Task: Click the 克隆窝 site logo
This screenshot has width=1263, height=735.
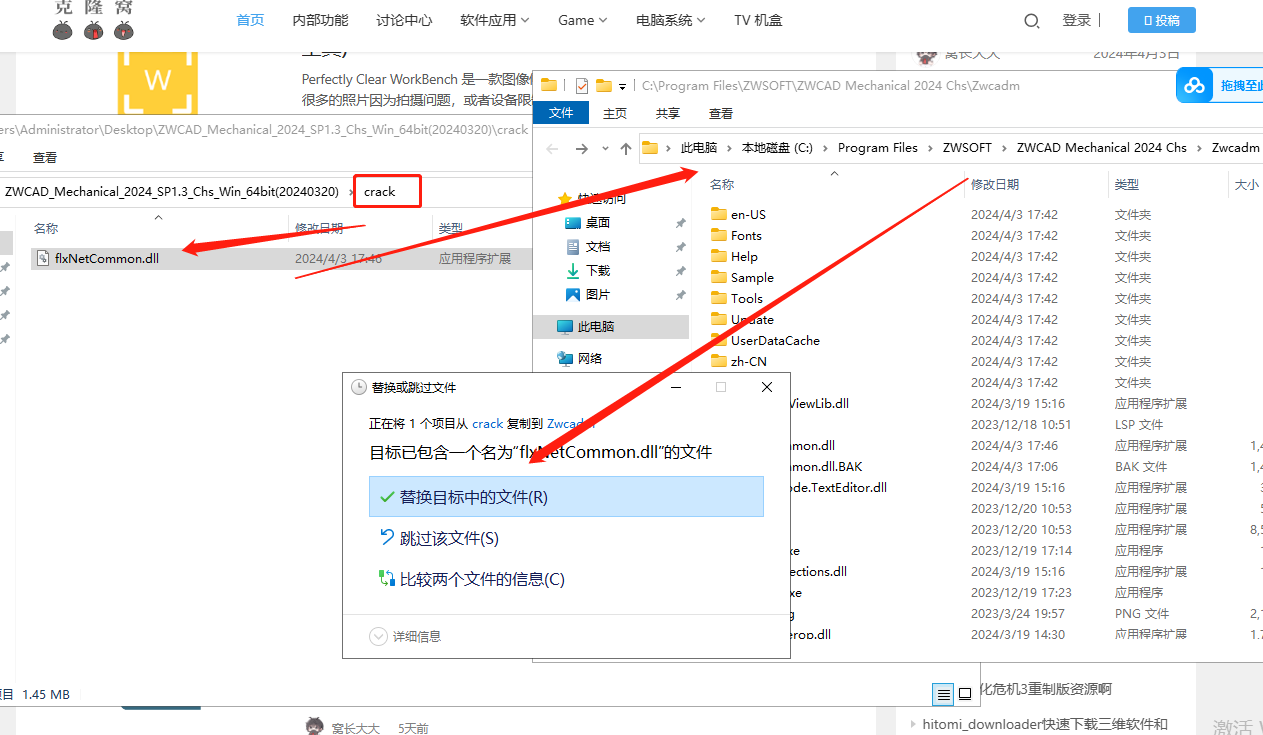Action: (x=93, y=21)
